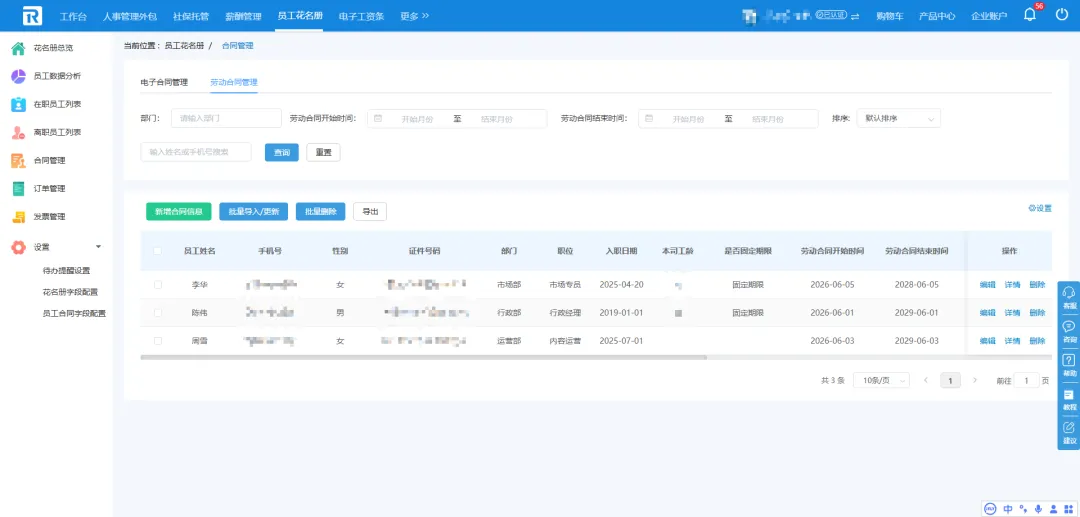Go to next page arrow
Screen dimensions: 1080x517
pyautogui.click(x=975, y=380)
